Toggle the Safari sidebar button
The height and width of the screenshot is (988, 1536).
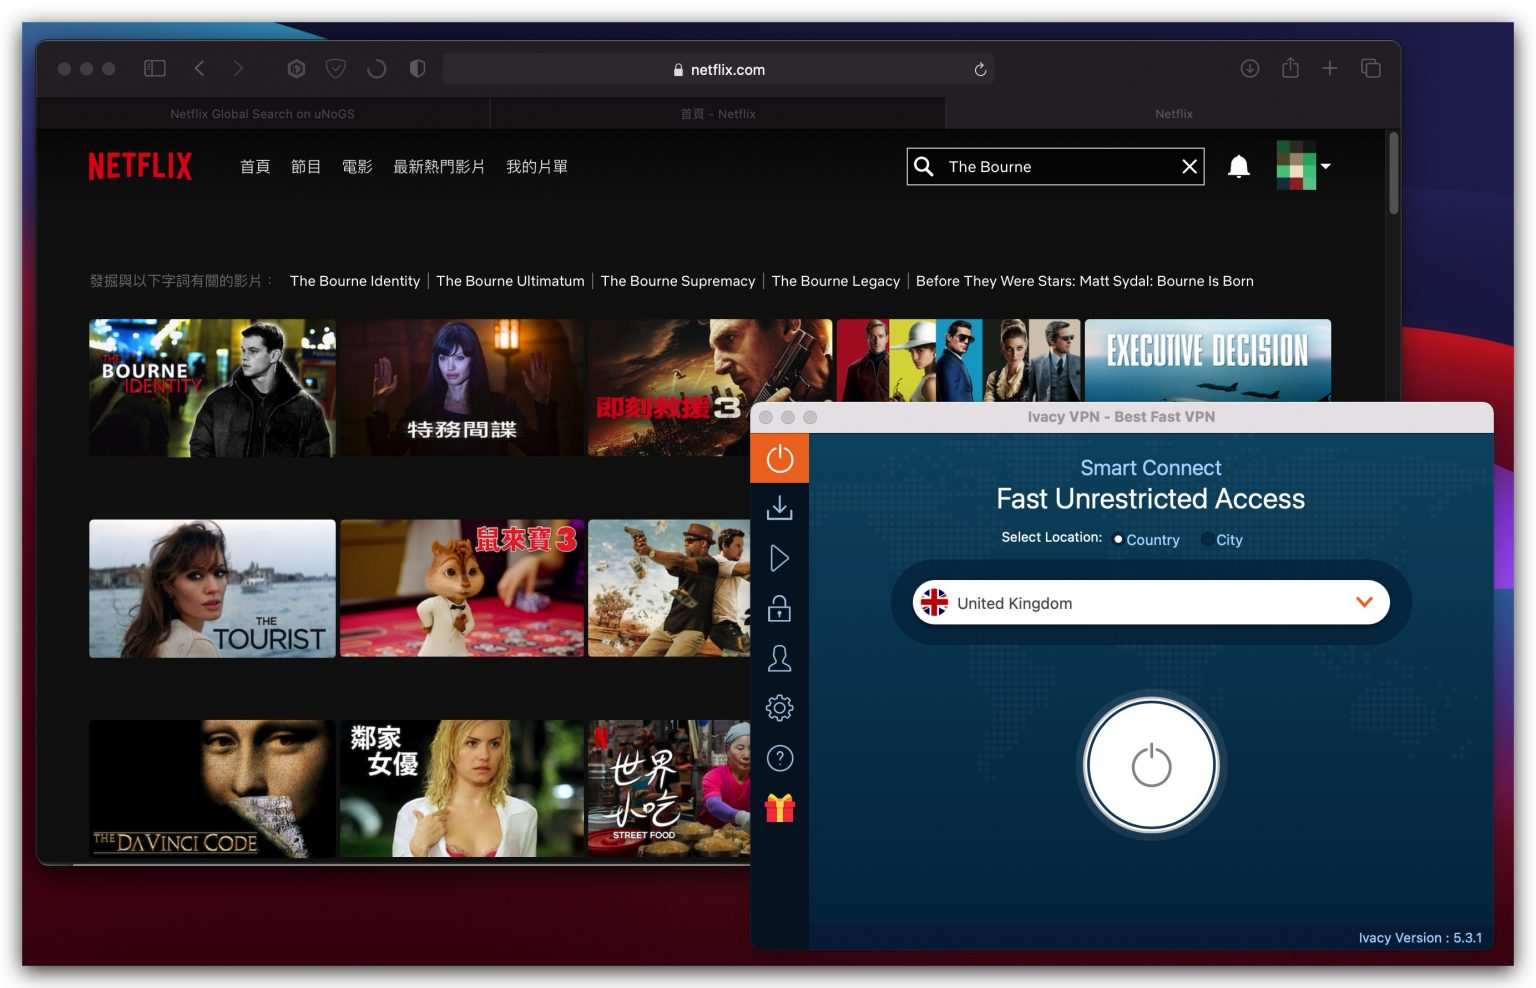tap(154, 68)
